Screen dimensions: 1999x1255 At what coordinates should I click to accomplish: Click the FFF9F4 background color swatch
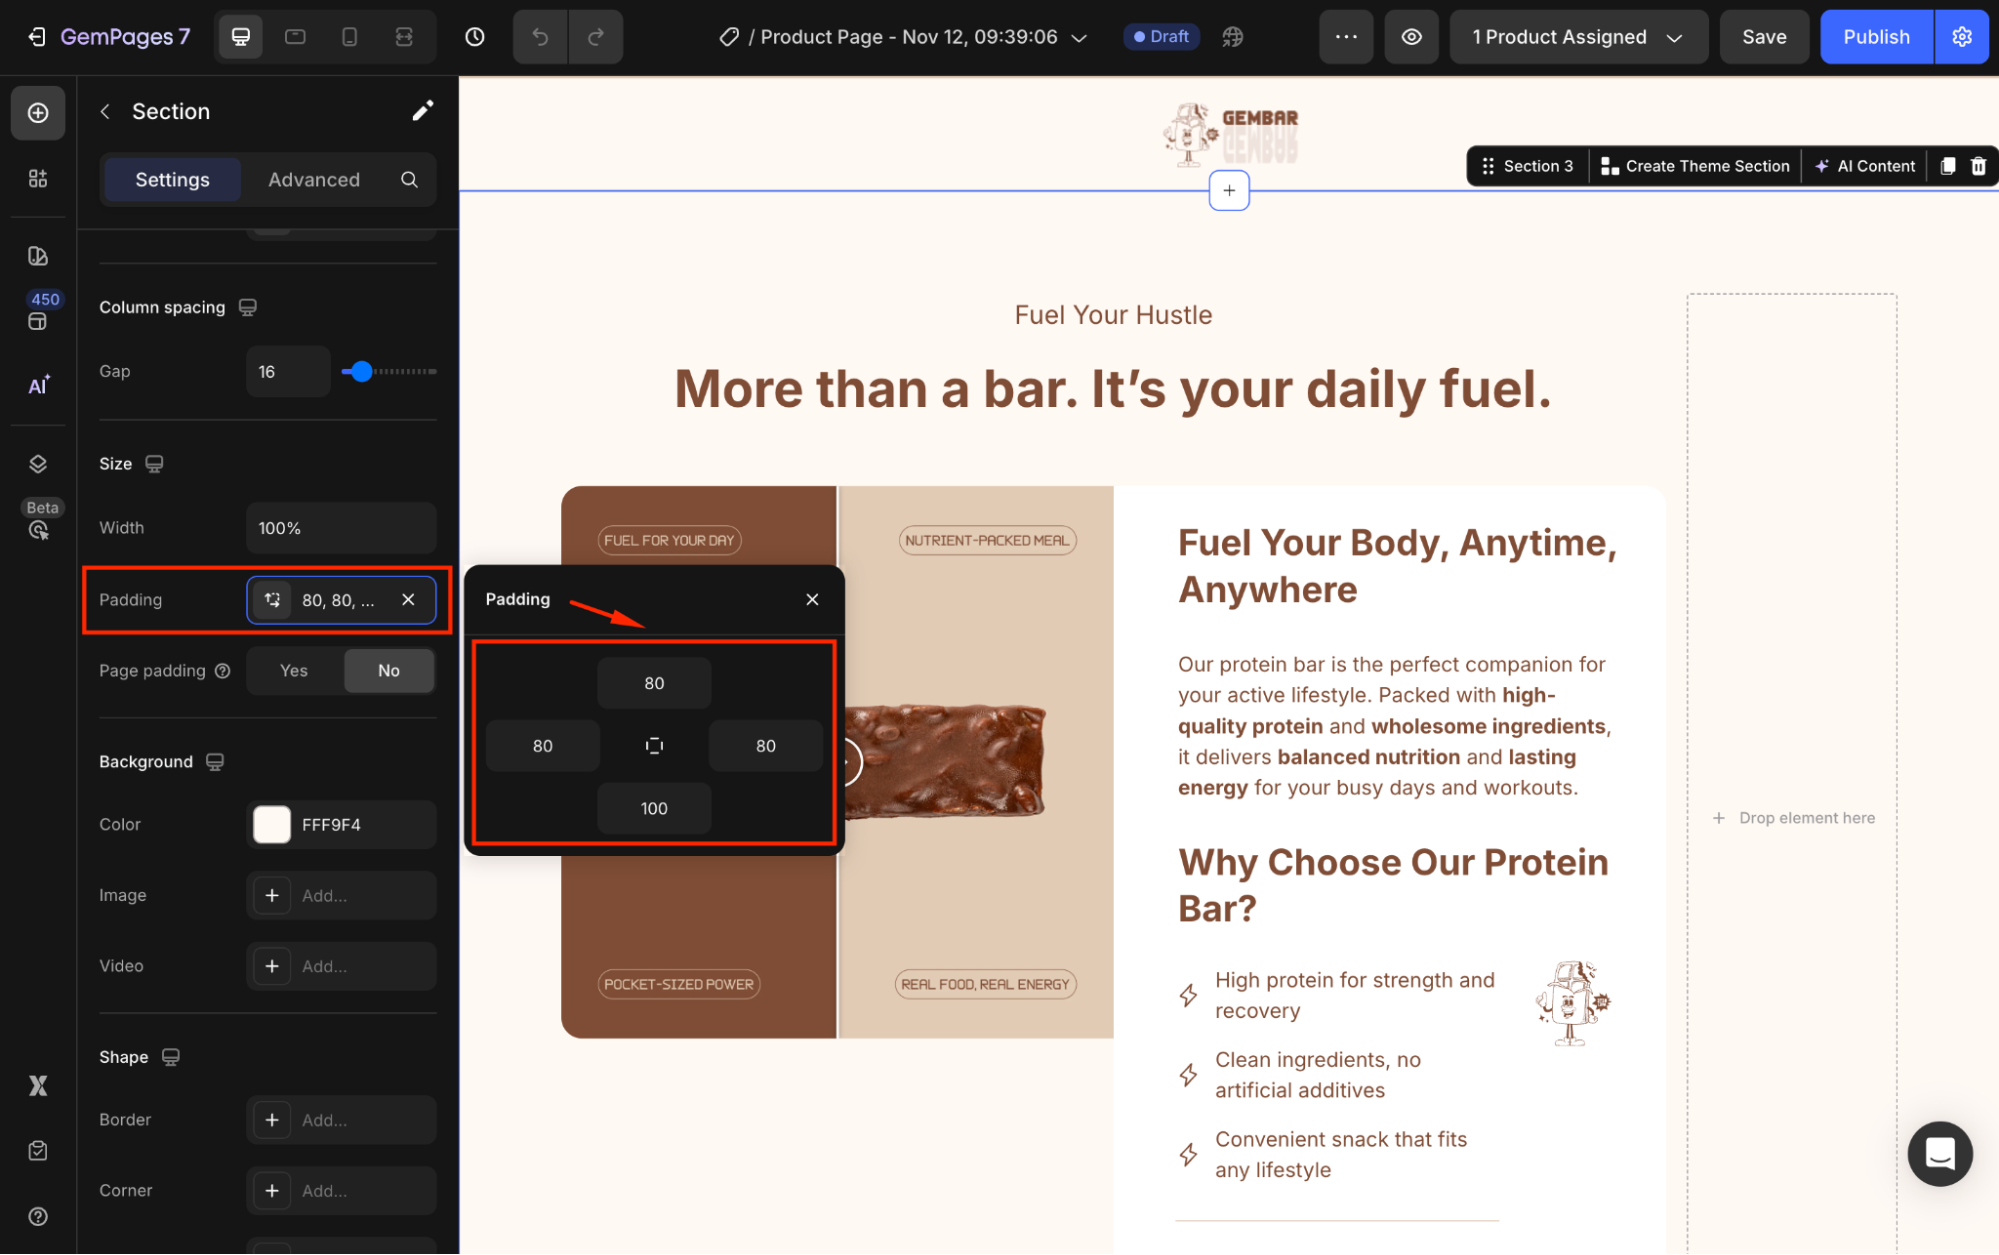[272, 825]
